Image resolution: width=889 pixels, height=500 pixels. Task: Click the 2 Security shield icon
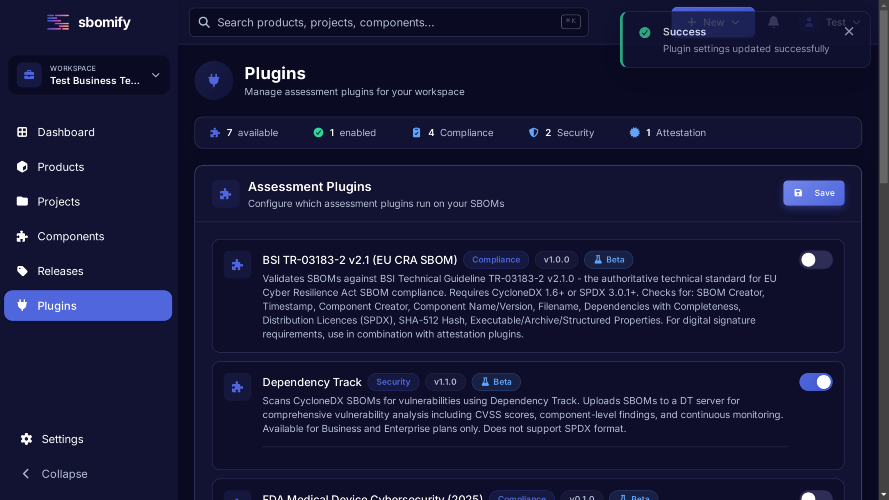pyautogui.click(x=534, y=133)
